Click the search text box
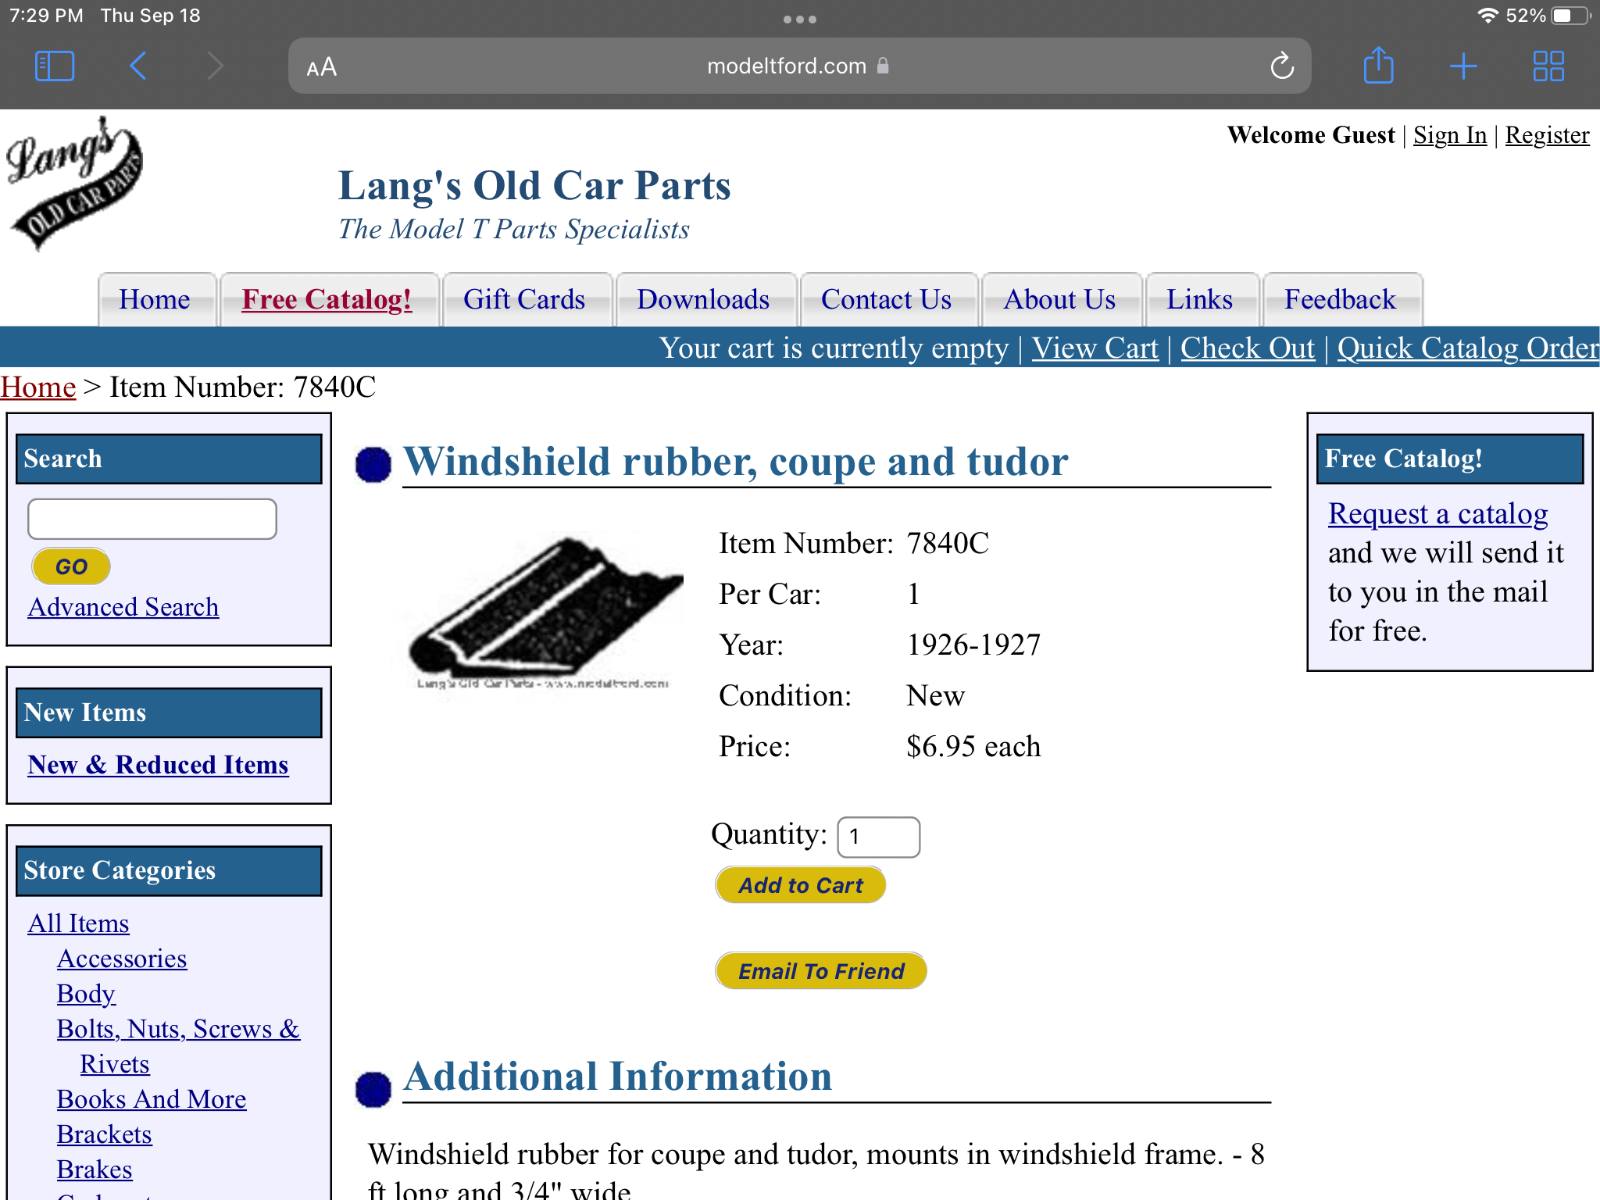The image size is (1600, 1200). click(152, 519)
